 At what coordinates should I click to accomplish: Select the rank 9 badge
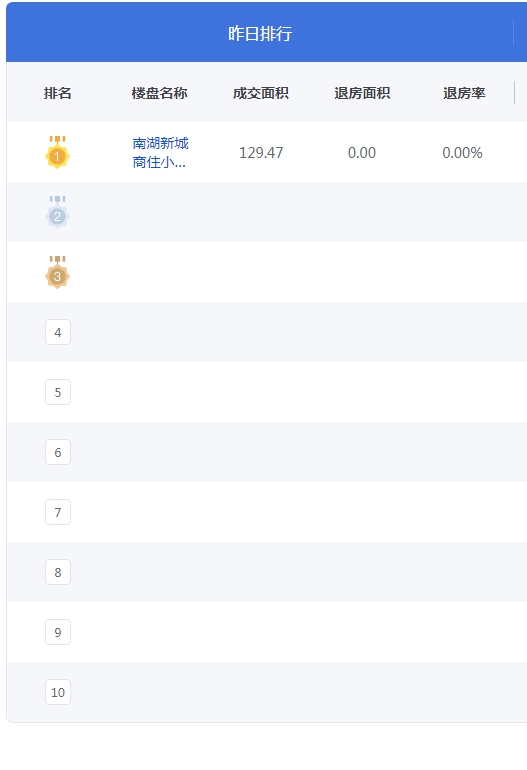(58, 632)
